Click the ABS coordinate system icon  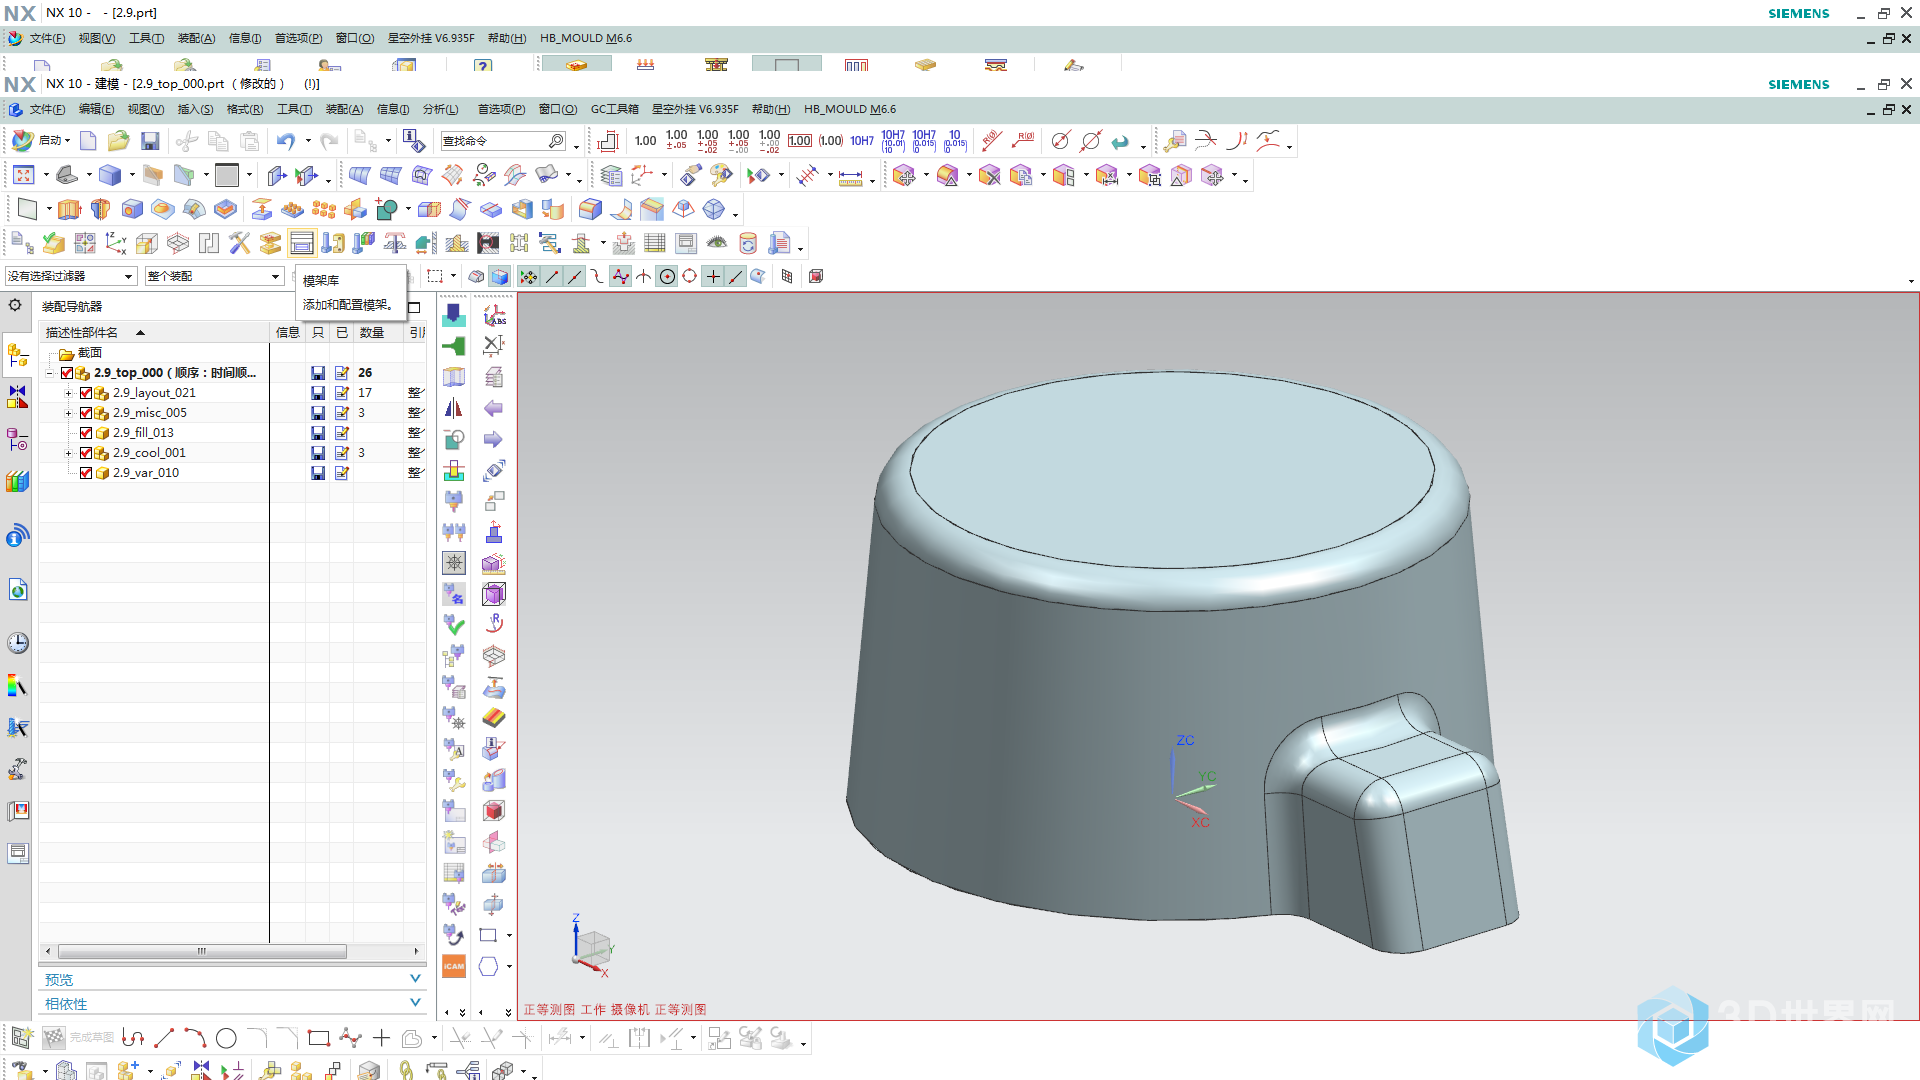click(494, 315)
